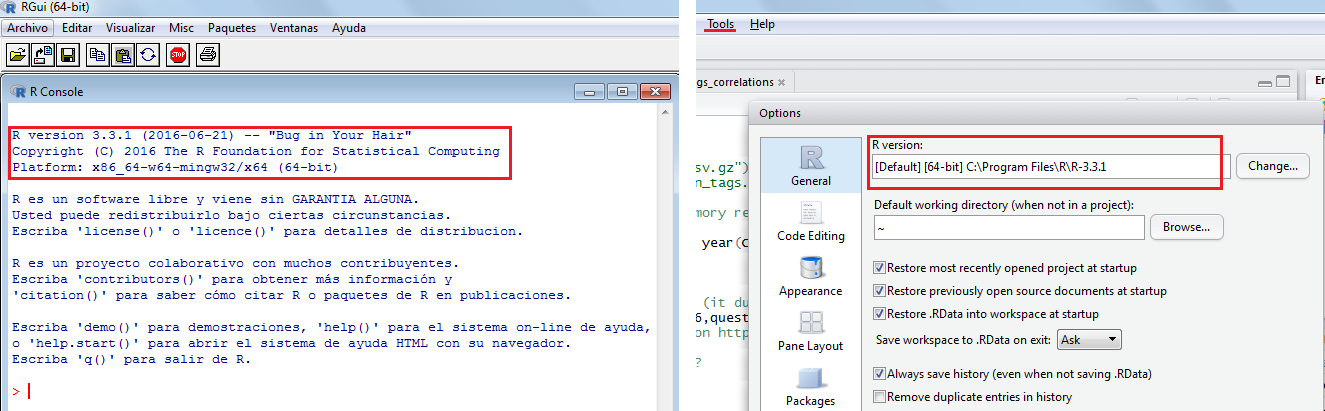Open the Misc menu
1325x411 pixels.
(x=182, y=28)
